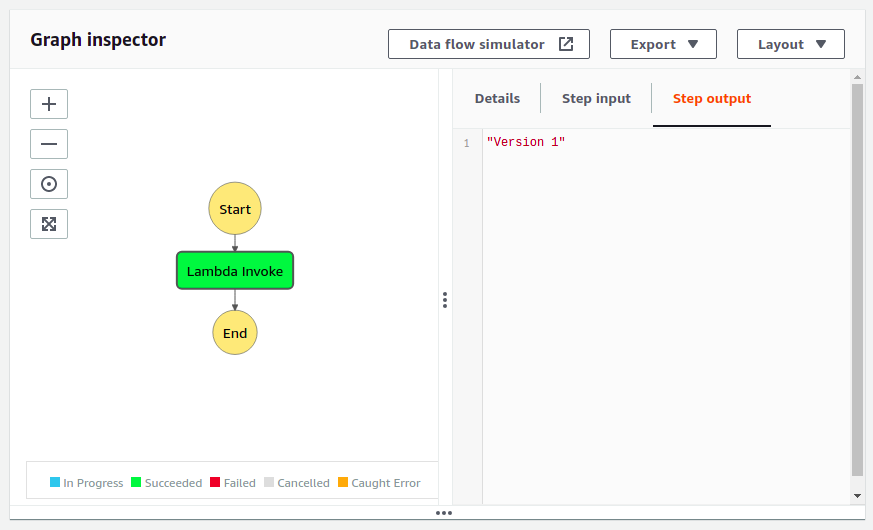Image resolution: width=873 pixels, height=530 pixels.
Task: Click the Caught Error legend swatch
Action: coord(343,482)
